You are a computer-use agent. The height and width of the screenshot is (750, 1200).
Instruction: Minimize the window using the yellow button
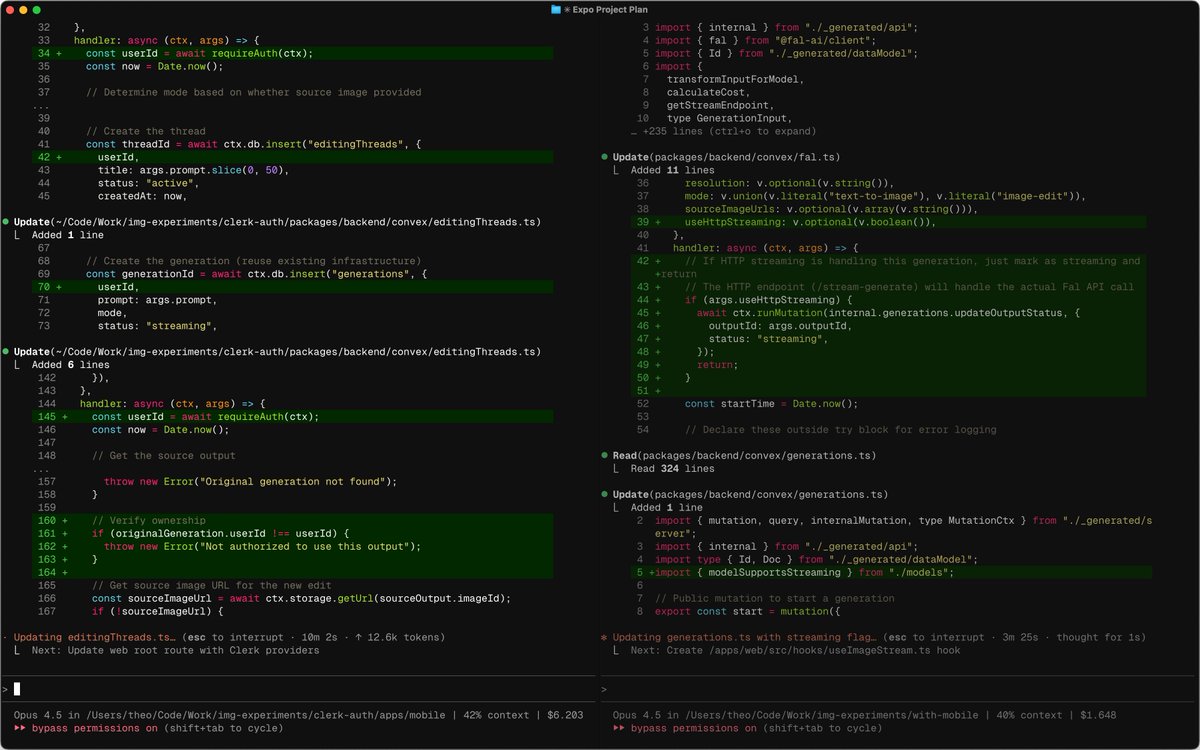[23, 9]
